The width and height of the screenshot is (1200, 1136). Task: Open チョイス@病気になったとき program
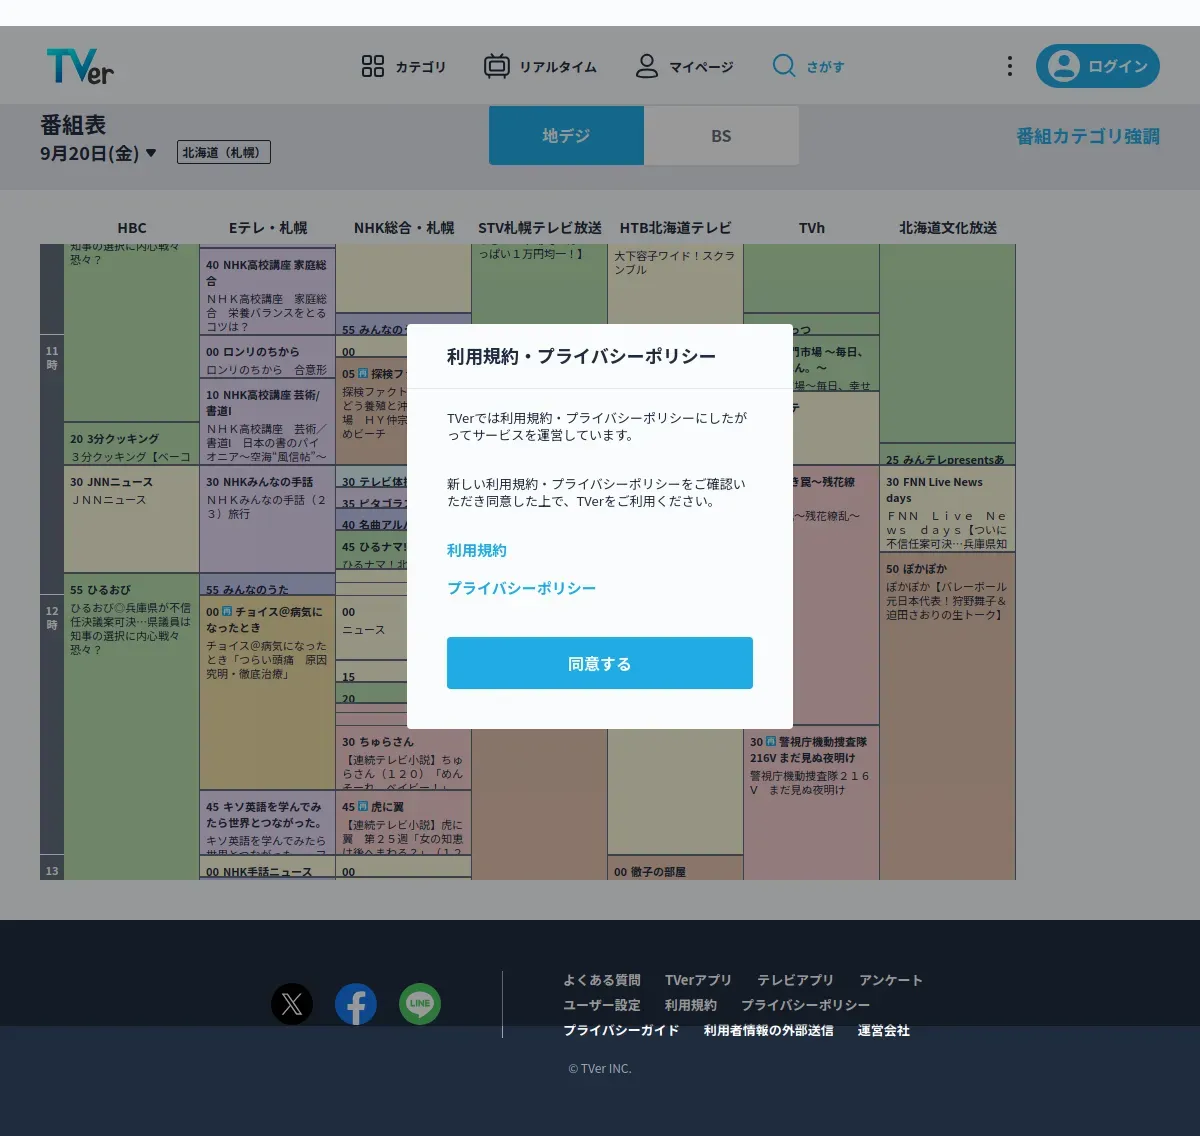click(x=268, y=693)
